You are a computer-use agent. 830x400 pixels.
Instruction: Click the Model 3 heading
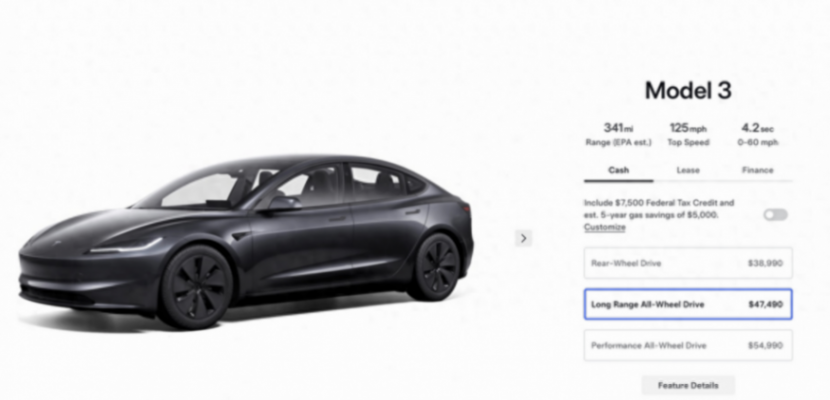[688, 90]
